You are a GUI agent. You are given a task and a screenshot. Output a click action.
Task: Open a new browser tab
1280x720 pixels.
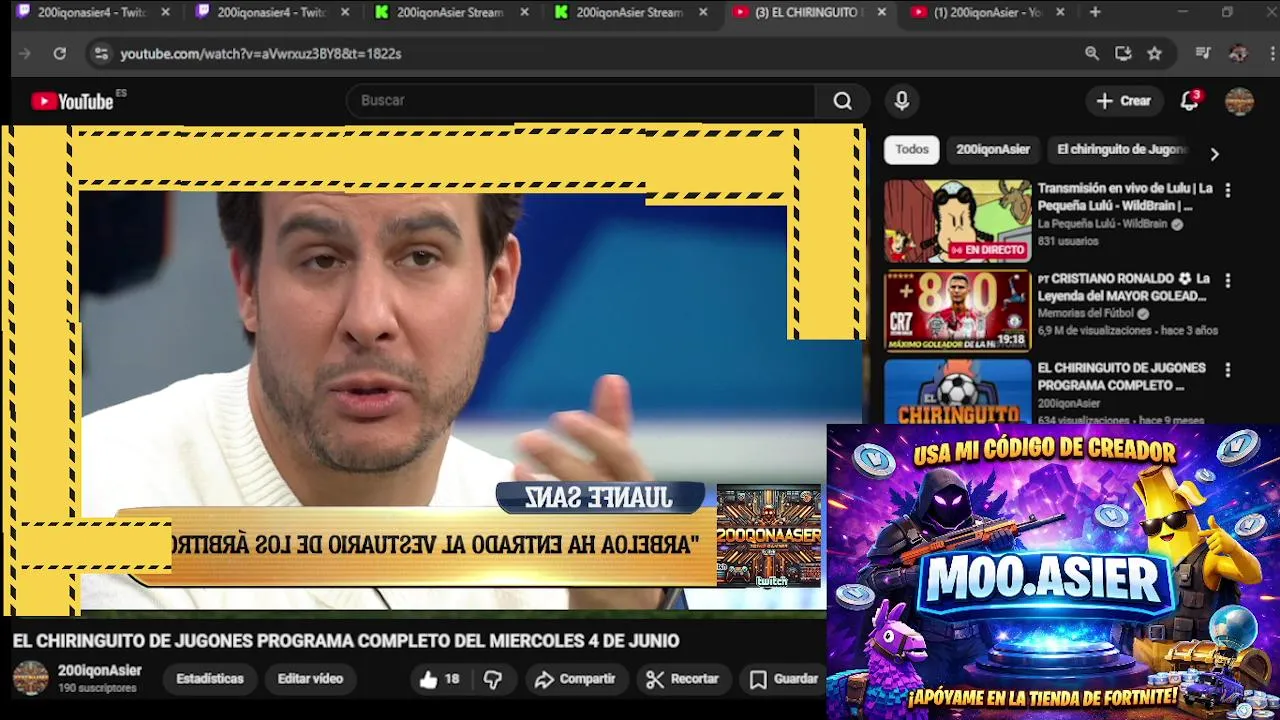point(1095,13)
